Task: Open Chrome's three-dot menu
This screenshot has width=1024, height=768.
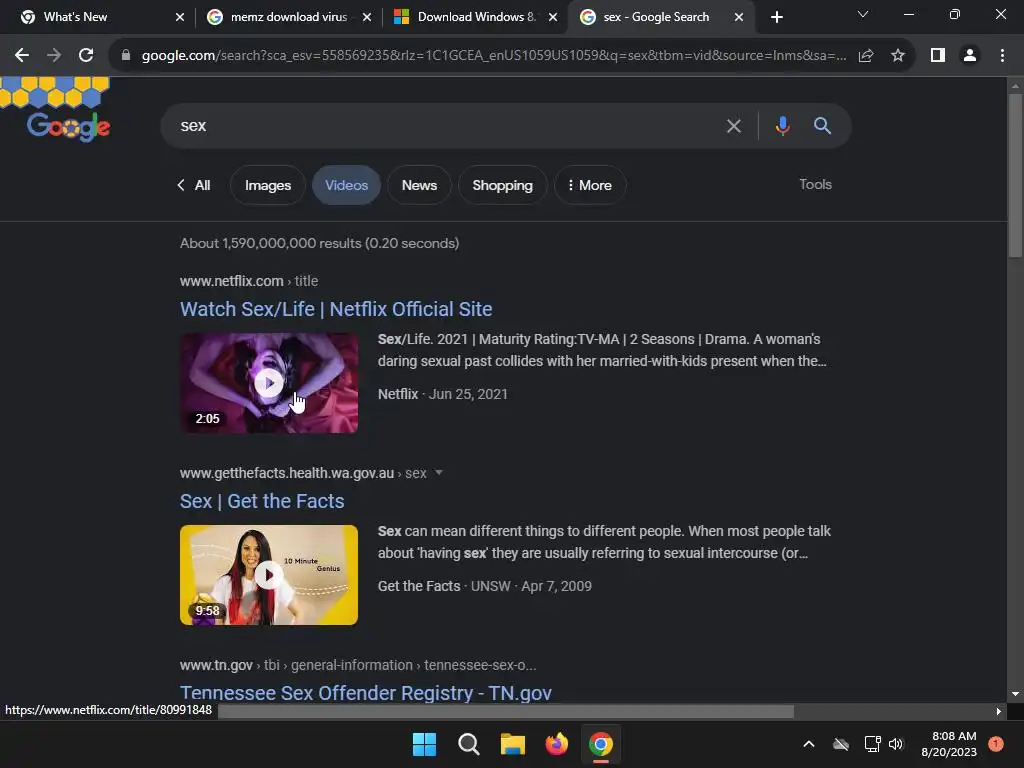Action: pyautogui.click(x=1002, y=56)
